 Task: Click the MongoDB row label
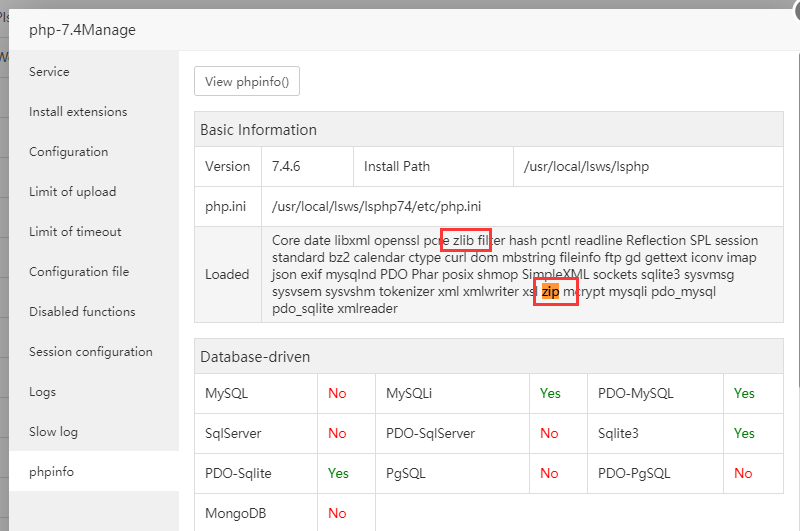pyautogui.click(x=234, y=513)
